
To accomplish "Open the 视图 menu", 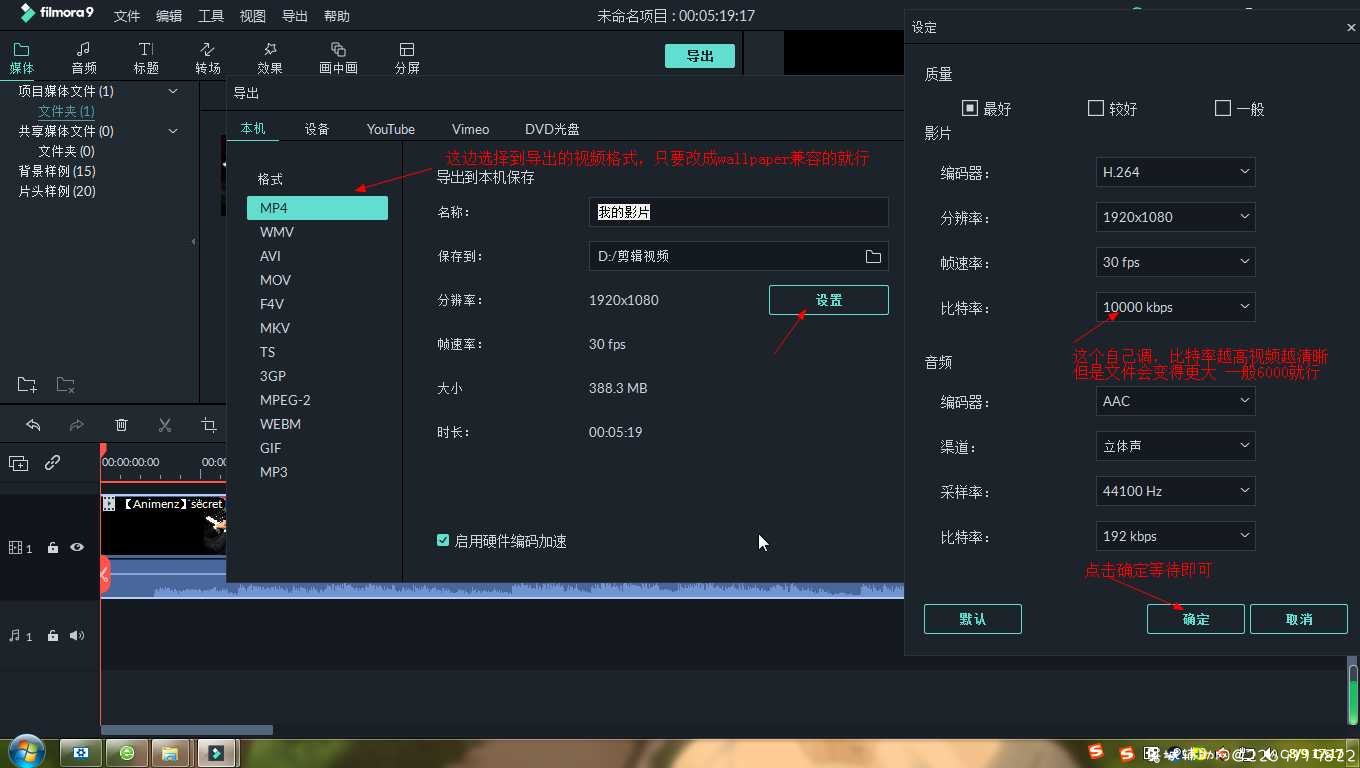I will pyautogui.click(x=253, y=16).
